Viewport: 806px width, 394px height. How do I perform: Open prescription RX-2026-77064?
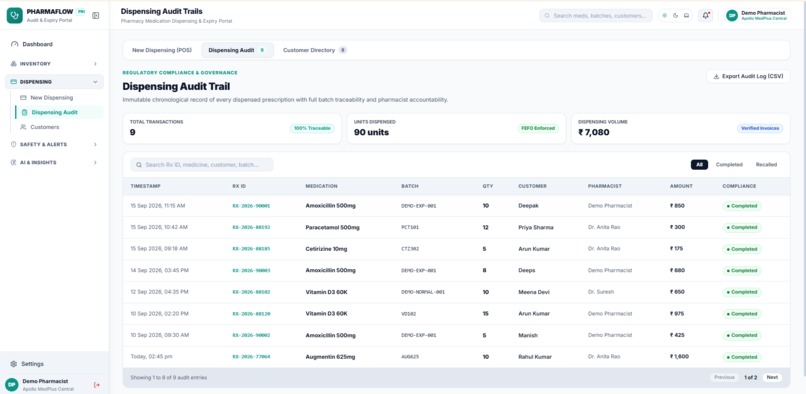click(x=251, y=357)
